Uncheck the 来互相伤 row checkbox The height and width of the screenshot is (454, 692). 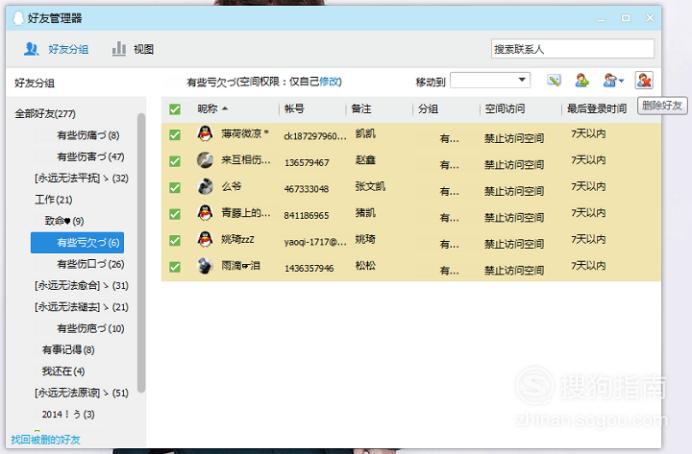coord(175,161)
